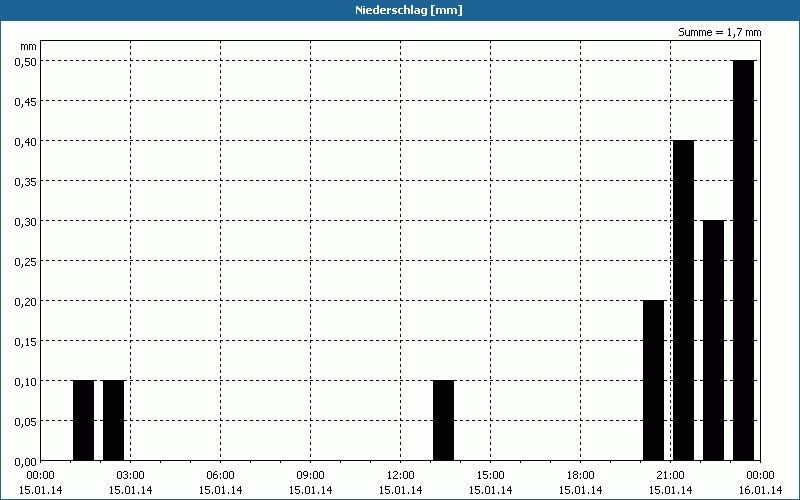Click the Niederschlag [mm] chart title

coord(409,10)
